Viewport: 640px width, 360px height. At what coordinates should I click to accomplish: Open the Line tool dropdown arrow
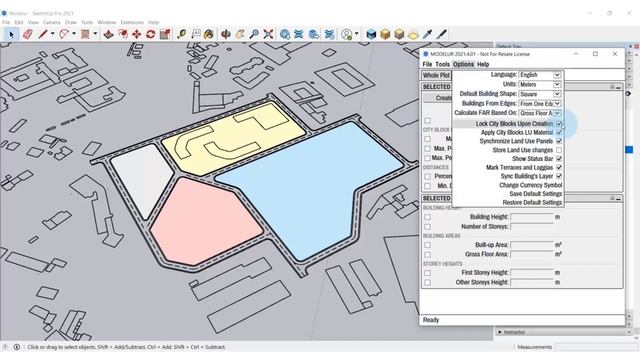click(x=53, y=34)
